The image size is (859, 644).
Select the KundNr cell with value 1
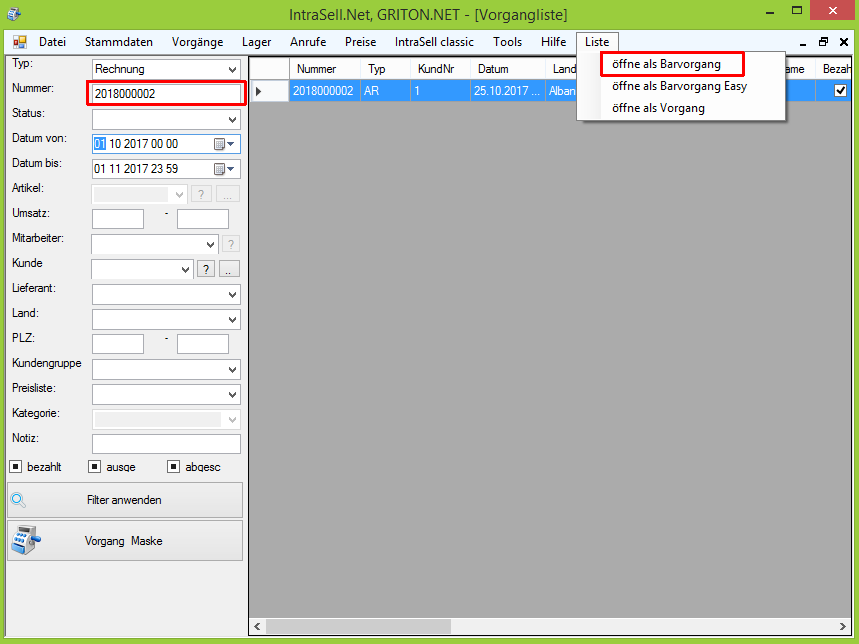[440, 91]
